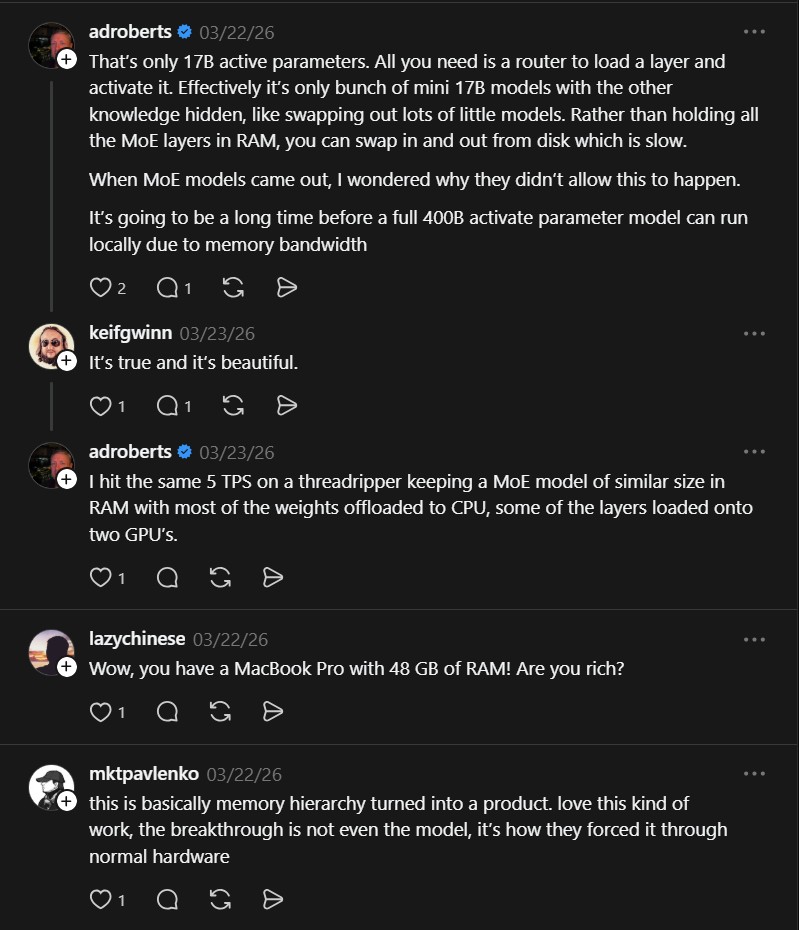799x930 pixels.
Task: Share adroberts' first post via send icon
Action: (286, 288)
